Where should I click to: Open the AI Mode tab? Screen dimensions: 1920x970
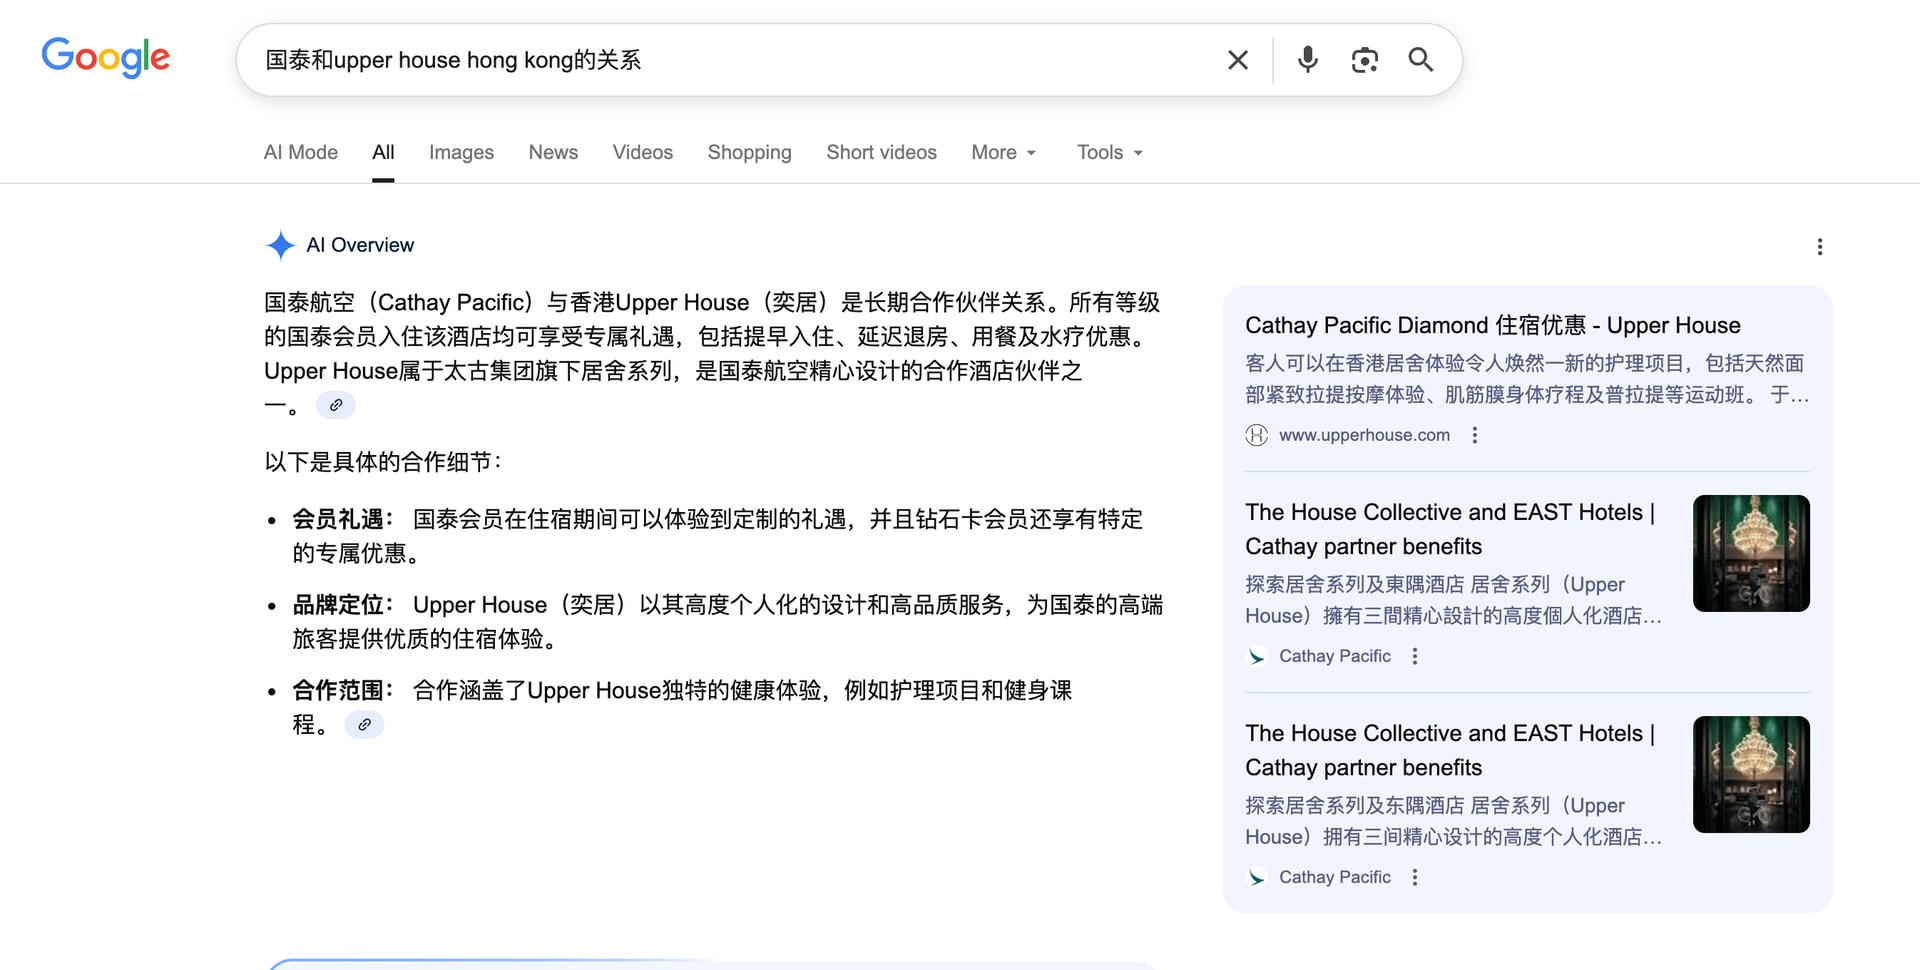pos(300,152)
